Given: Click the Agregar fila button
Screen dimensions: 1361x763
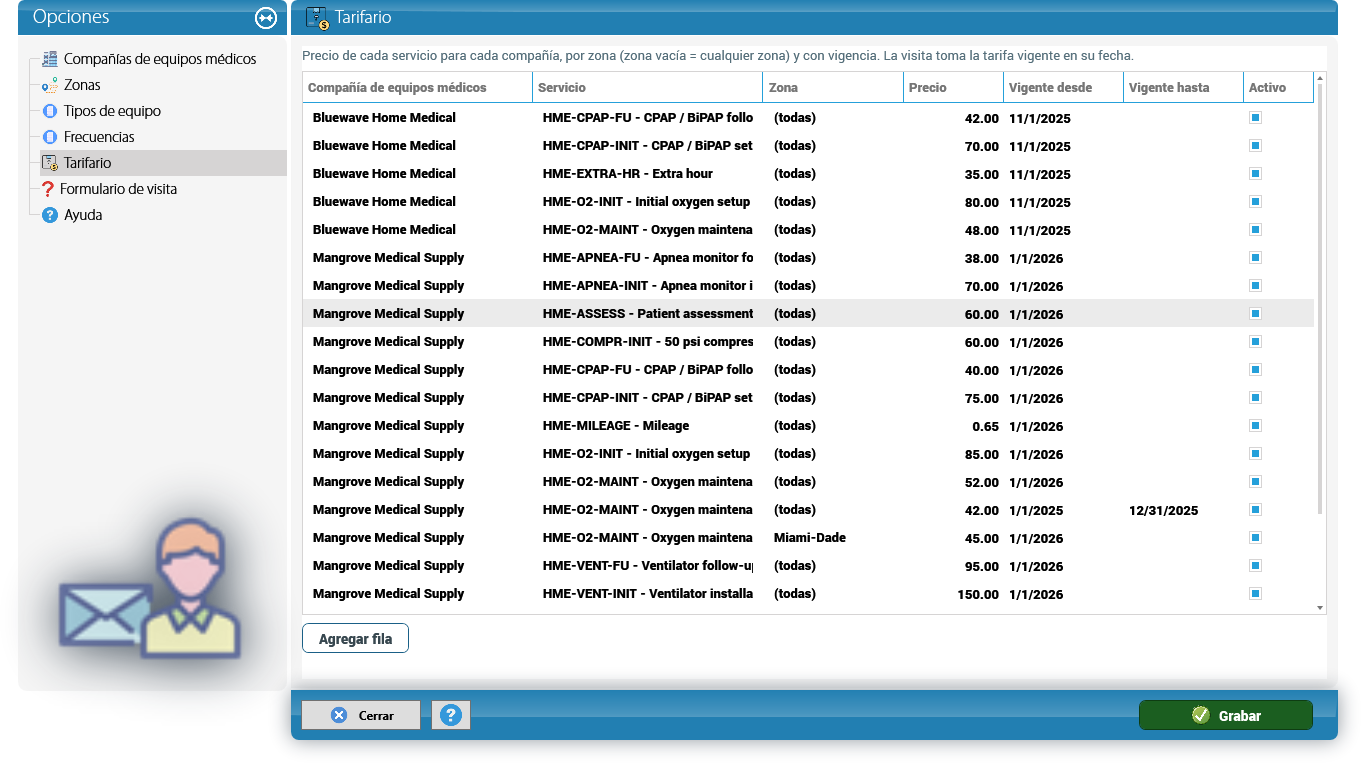Looking at the screenshot, I should [355, 638].
